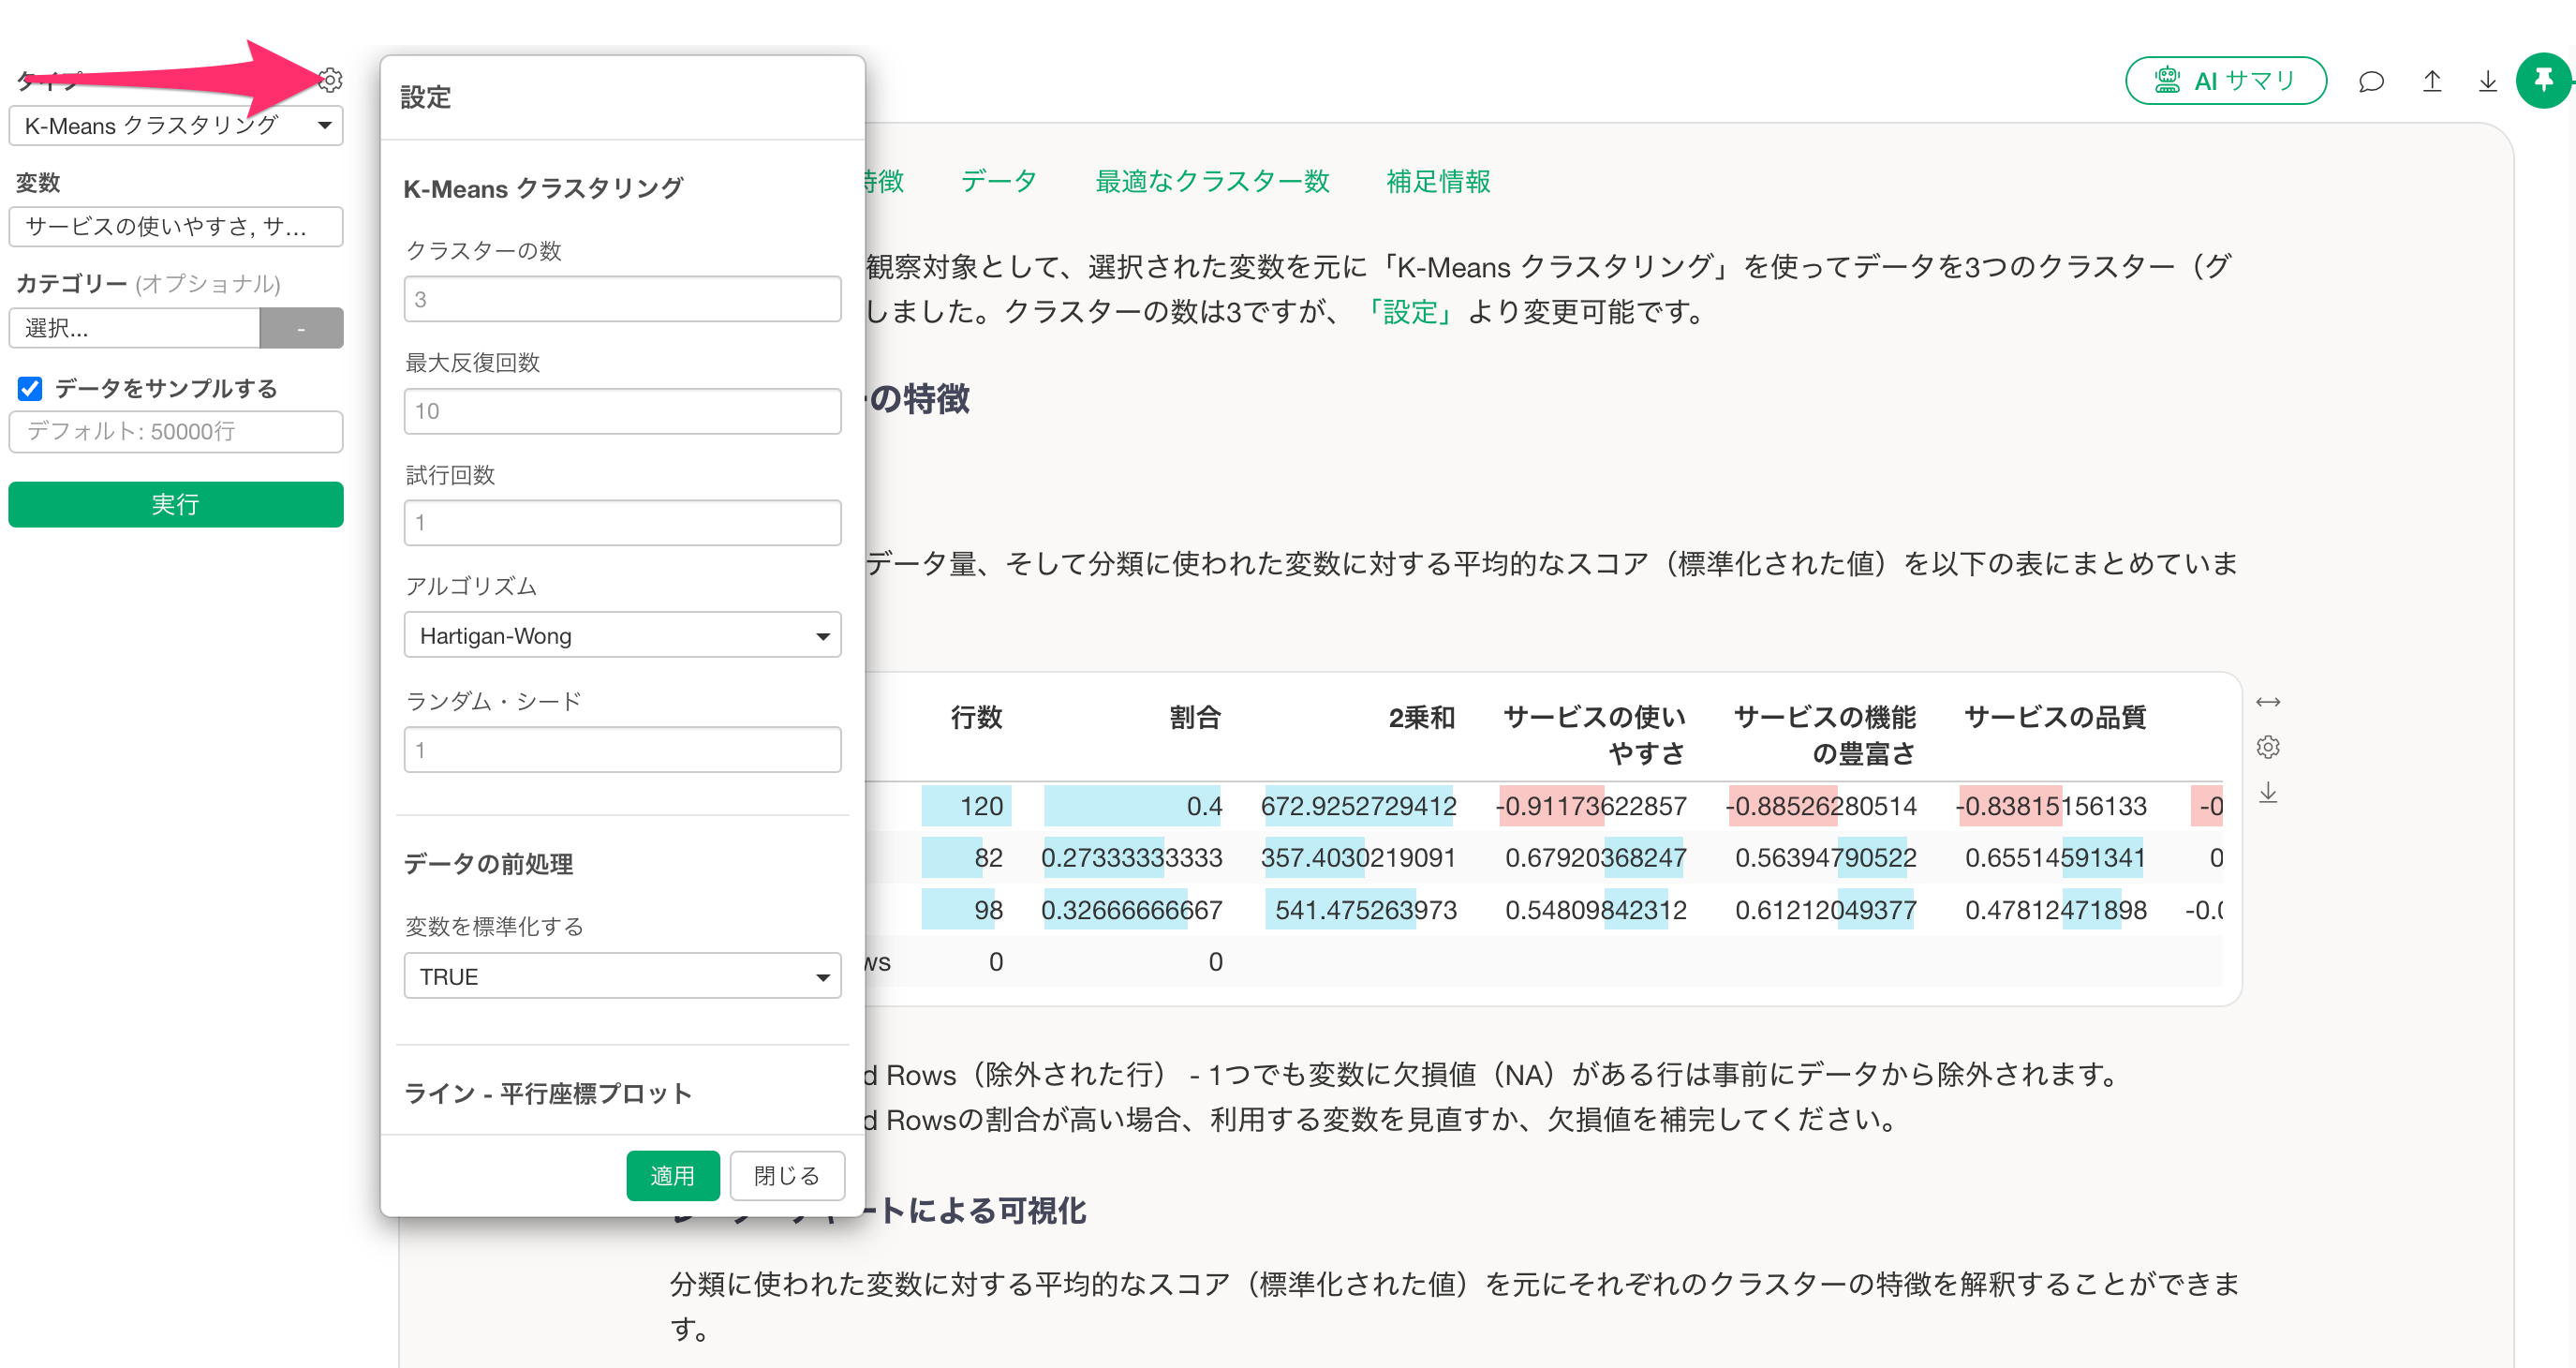Go to the 補足情報 tab
This screenshot has height=1368, width=2576.
1437,181
